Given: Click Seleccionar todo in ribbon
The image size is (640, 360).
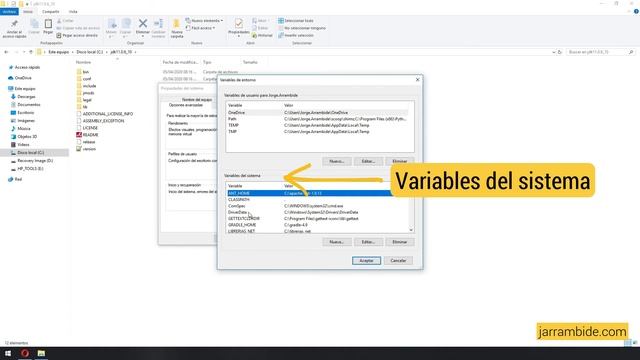Looking at the screenshot, I should pyautogui.click(x=296, y=20).
